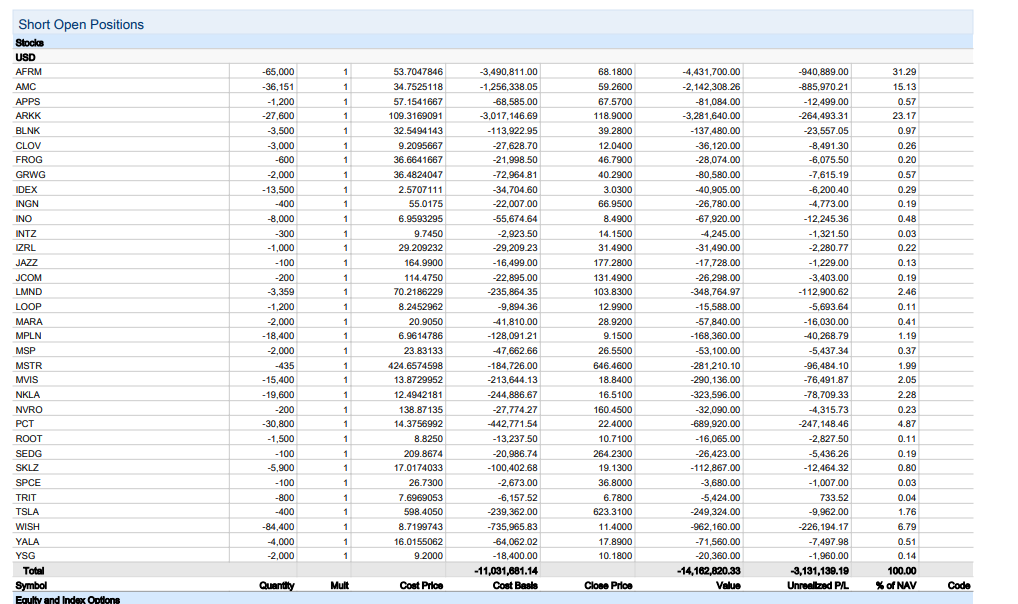1018x604 pixels.
Task: Click the USD currency row label
Action: (25, 57)
